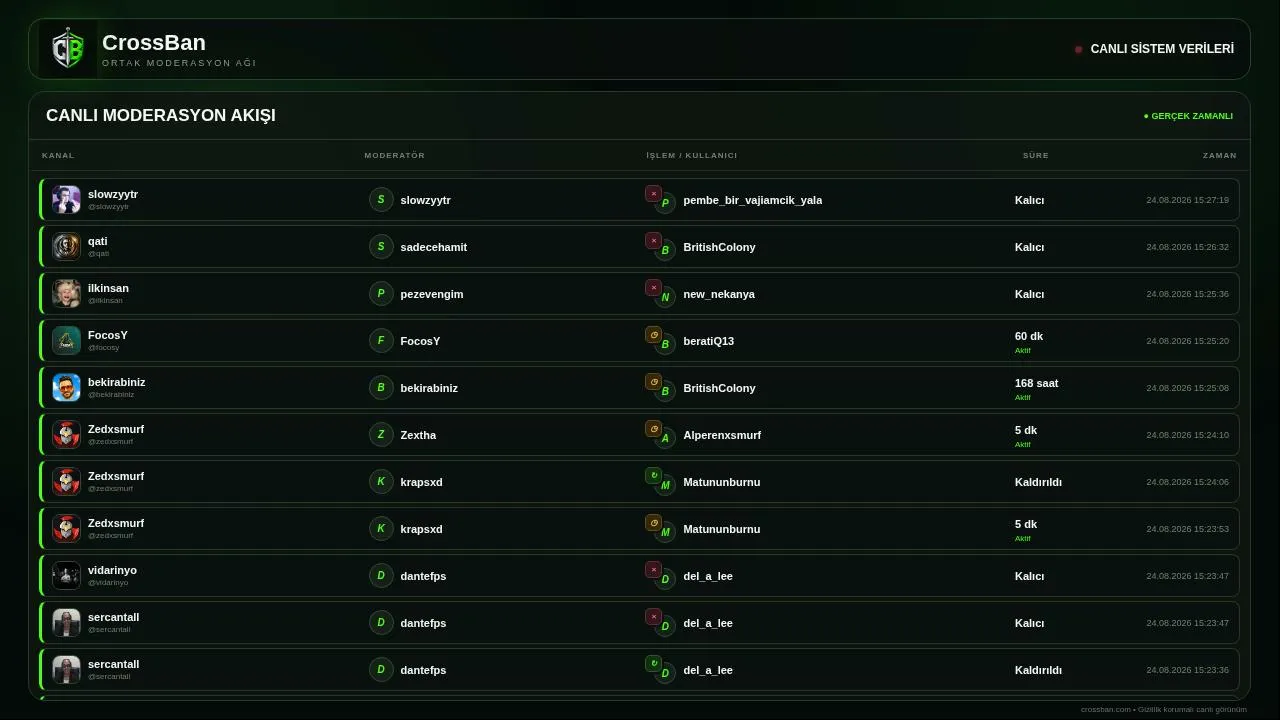Screen dimensions: 1280x720
Task: Click the CrossBan shield logo
Action: tap(68, 49)
